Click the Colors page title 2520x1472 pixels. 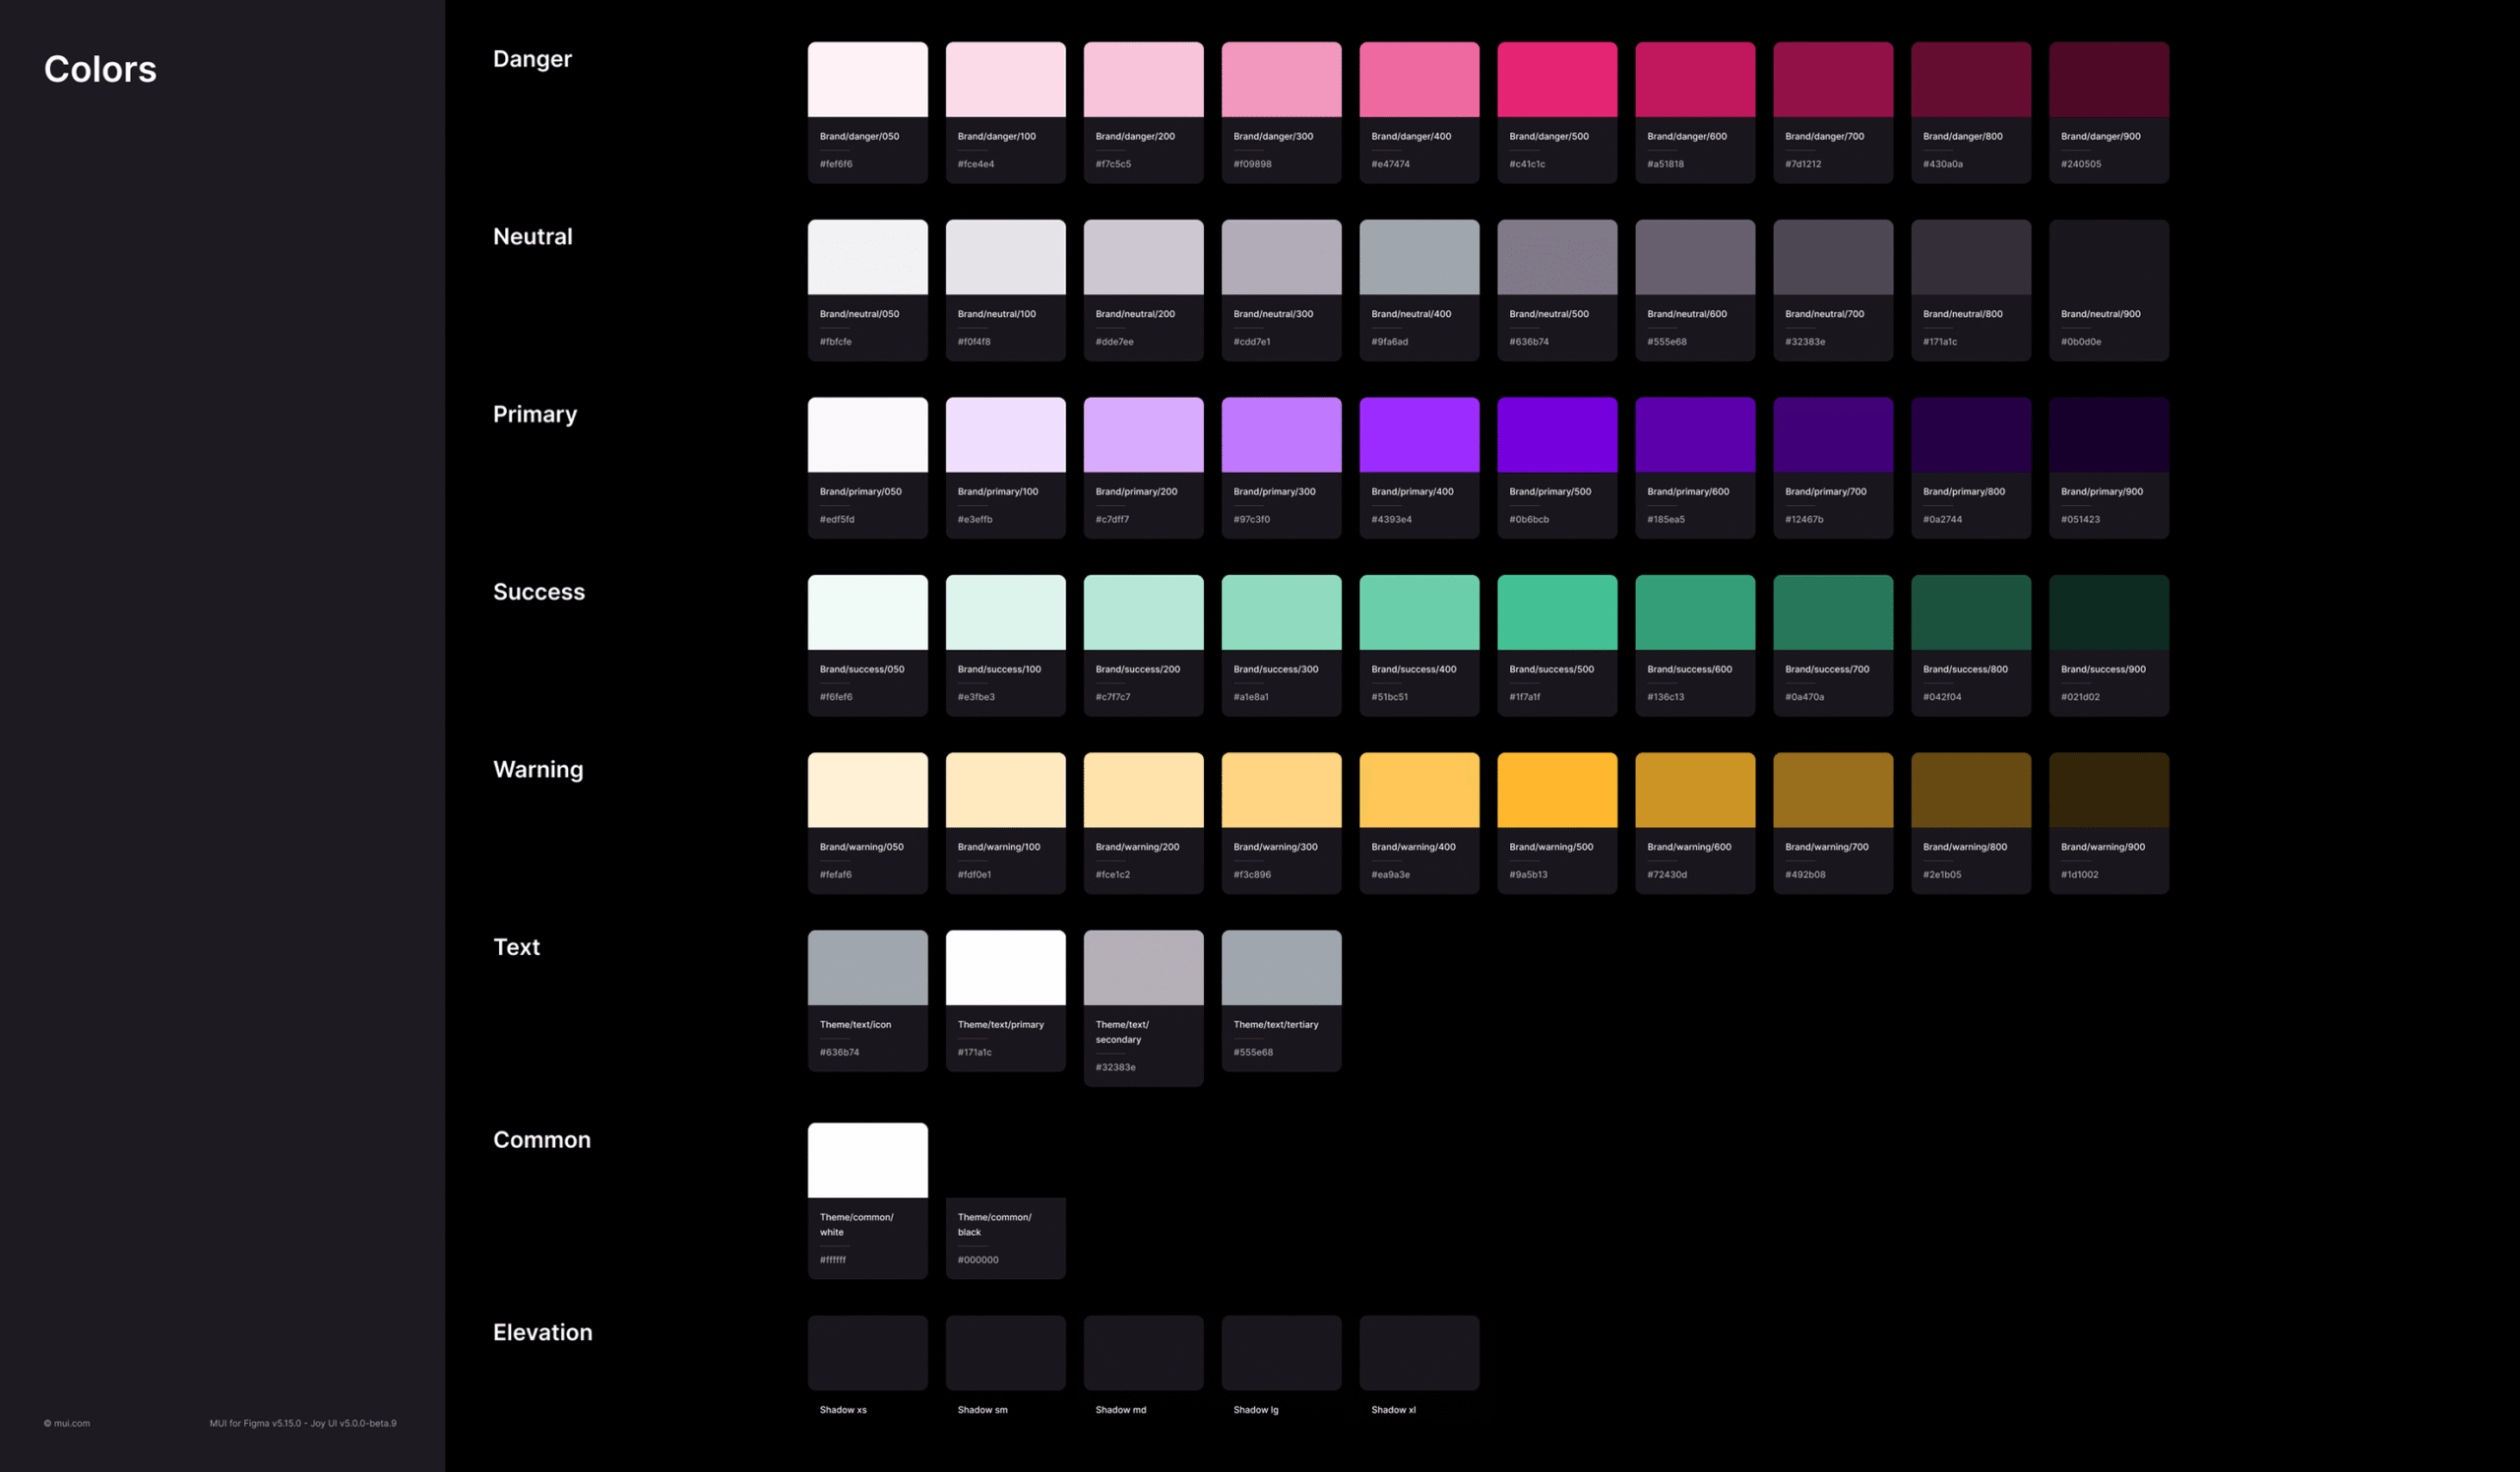tap(100, 69)
